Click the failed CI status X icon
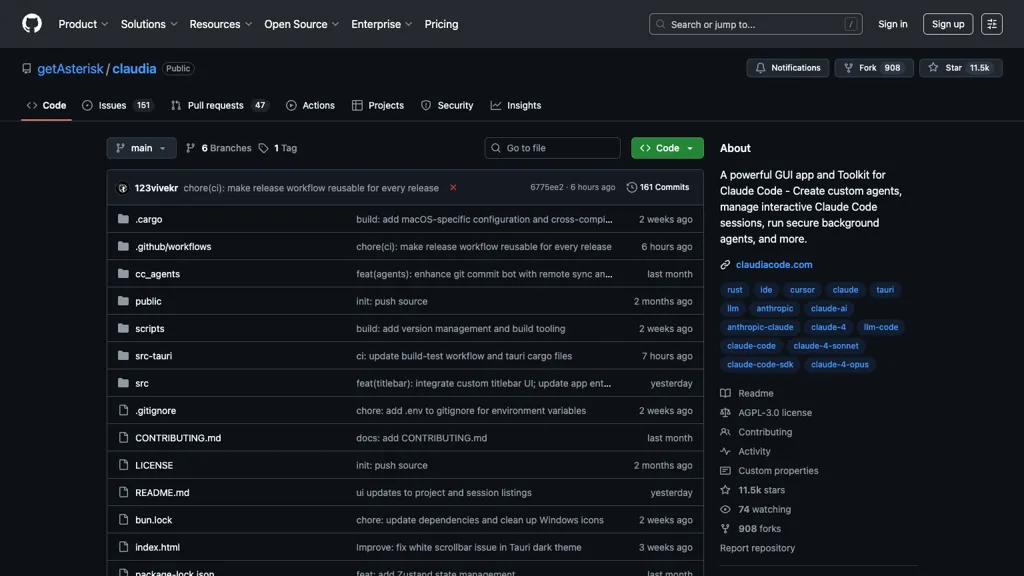 (x=453, y=187)
